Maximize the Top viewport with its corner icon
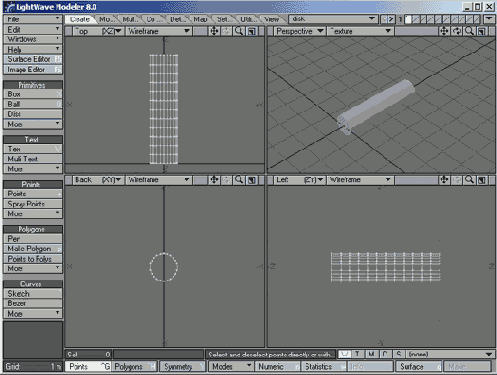This screenshot has width=497, height=375. (x=252, y=31)
